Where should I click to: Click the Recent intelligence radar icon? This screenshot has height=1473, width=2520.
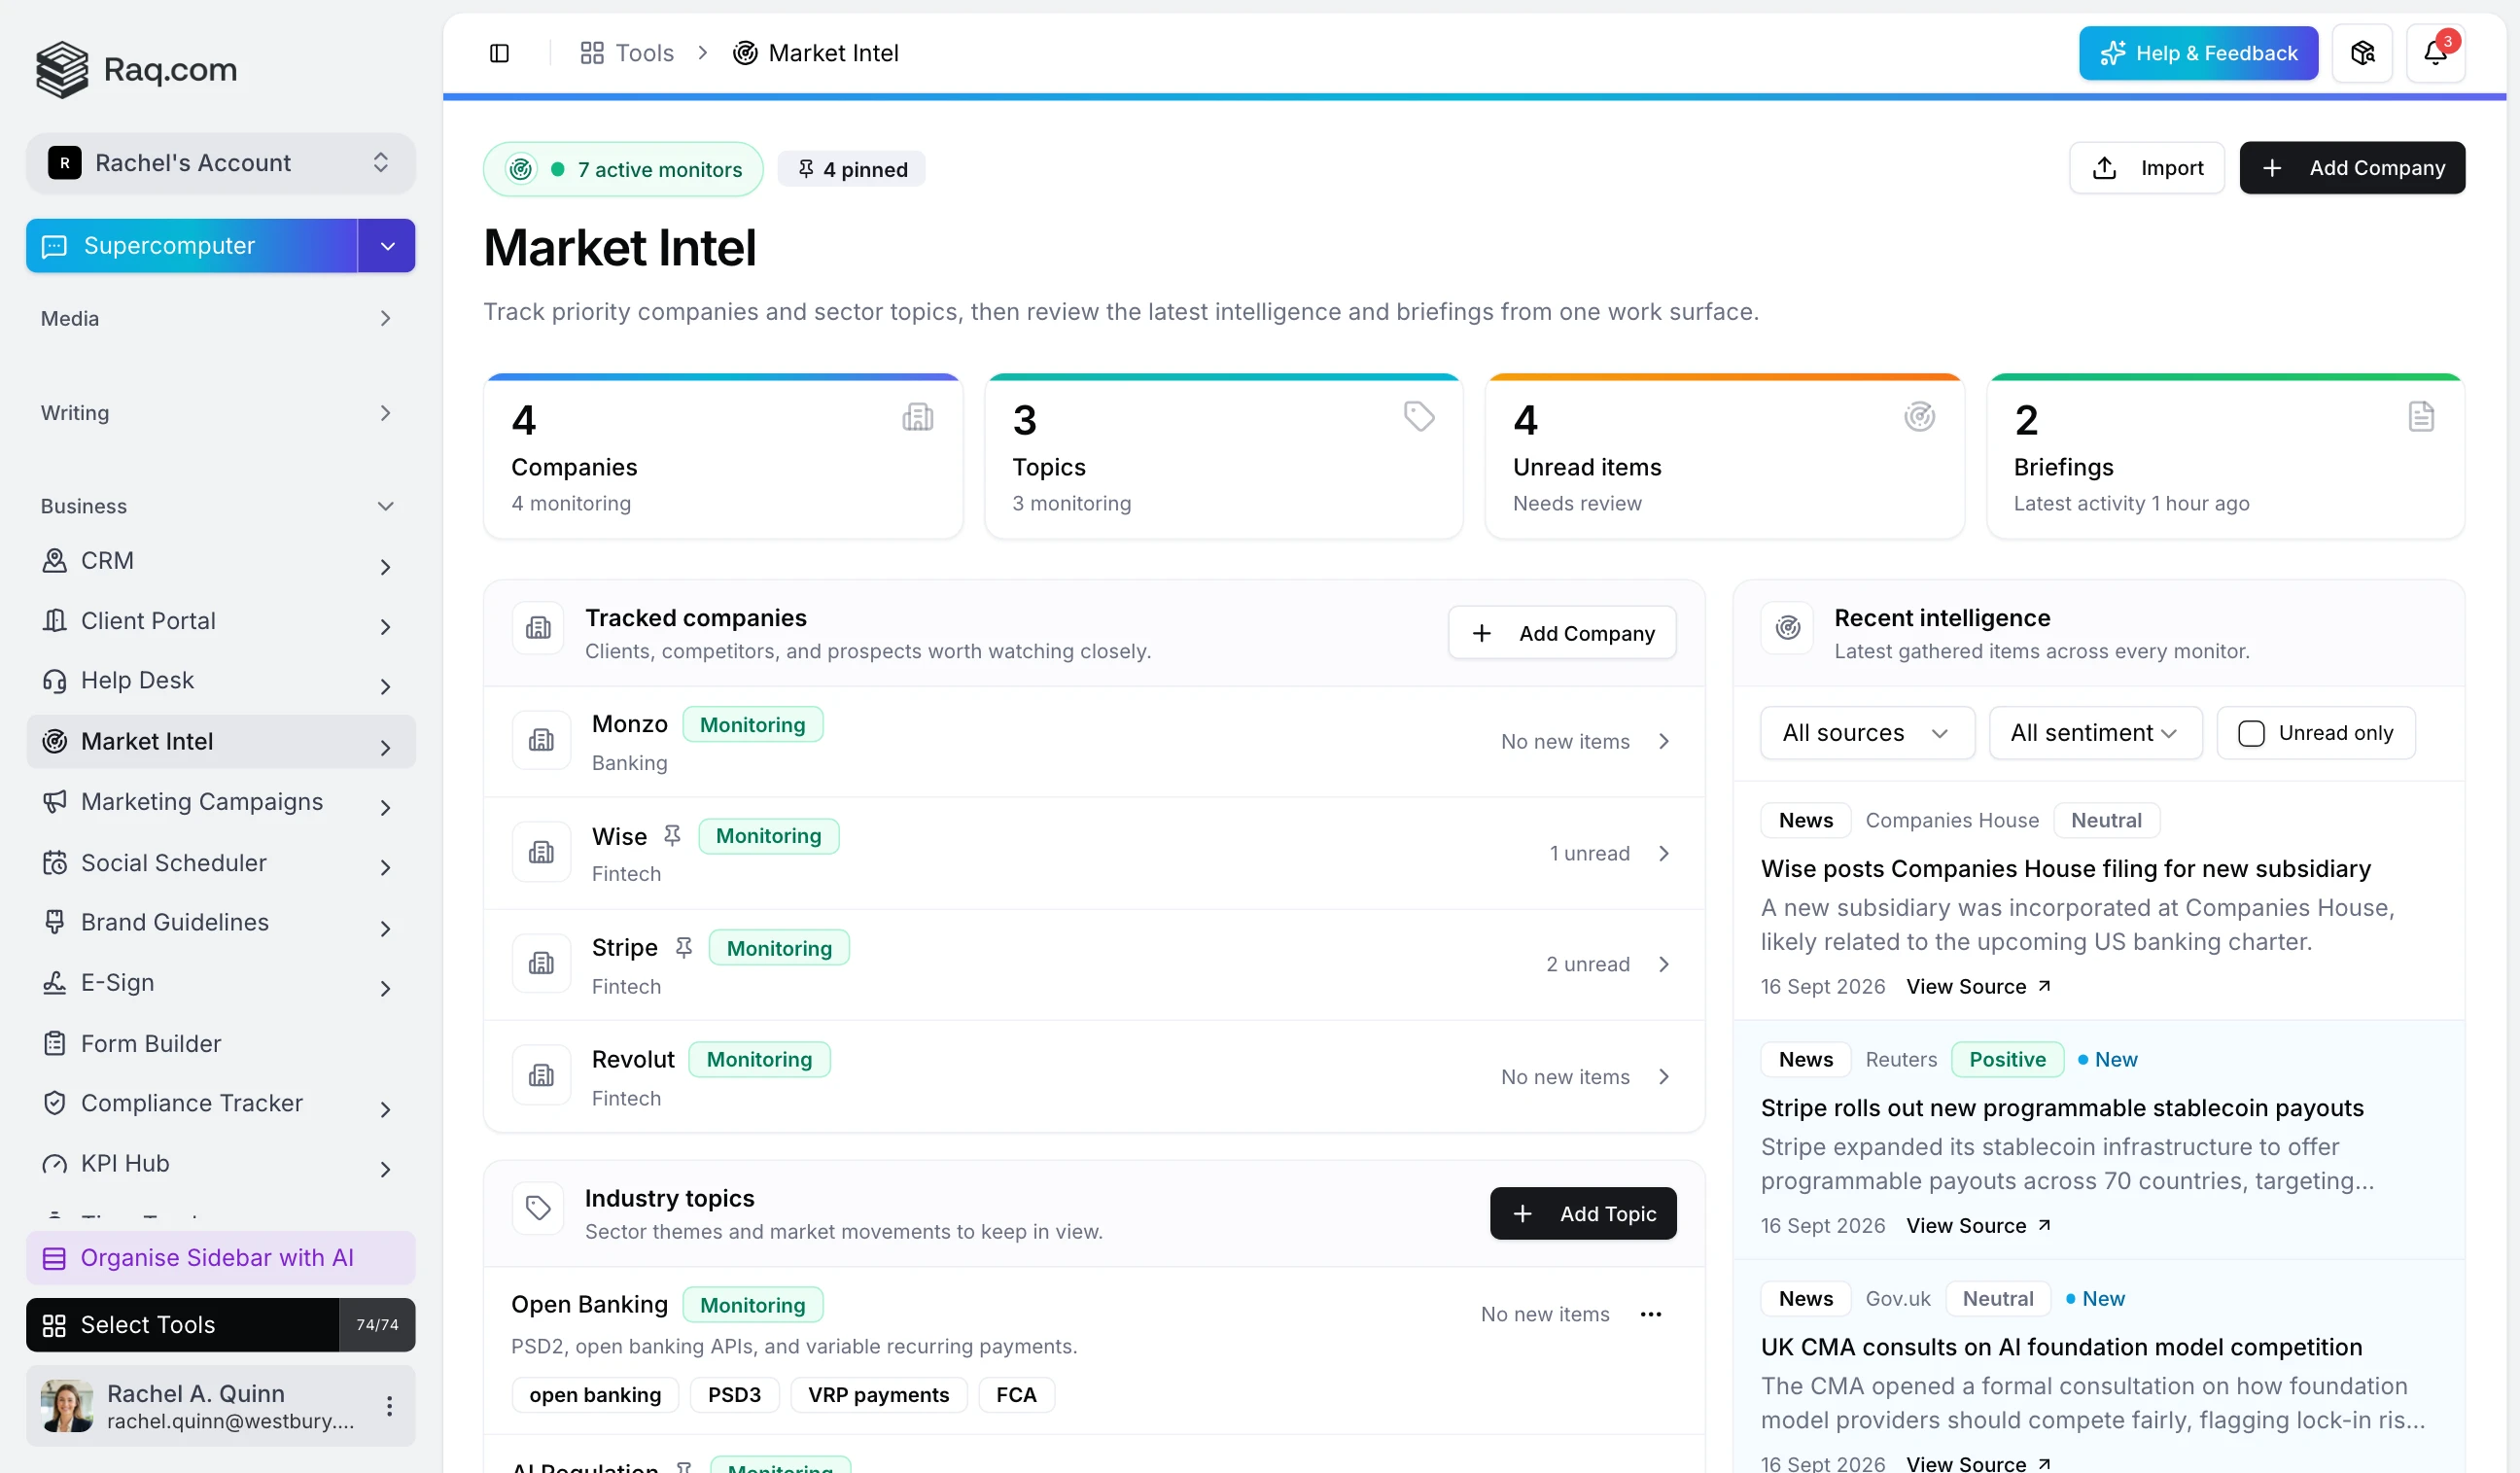1788,628
